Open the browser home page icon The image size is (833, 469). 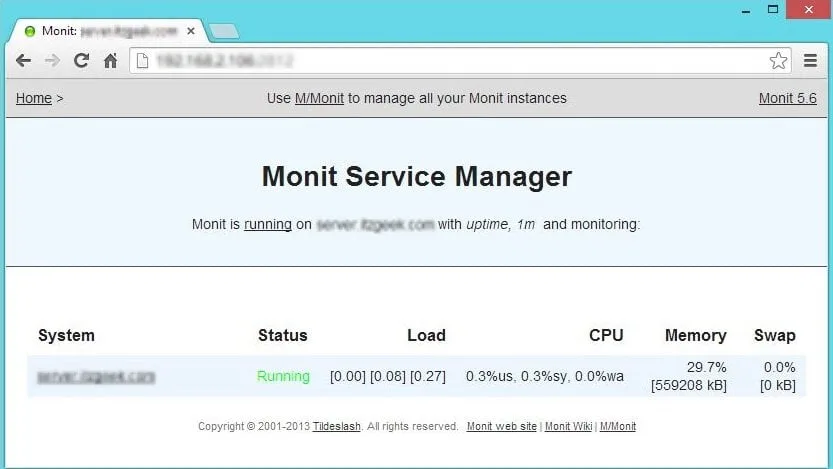click(110, 61)
